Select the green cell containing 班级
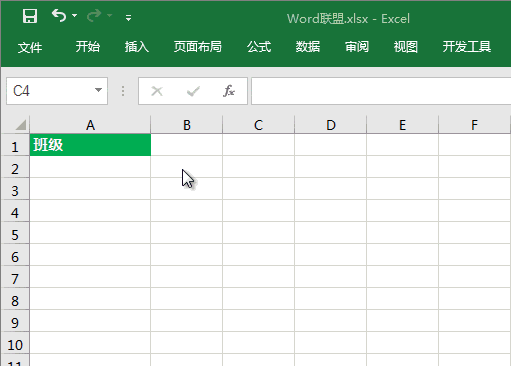This screenshot has width=511, height=366. 90,145
